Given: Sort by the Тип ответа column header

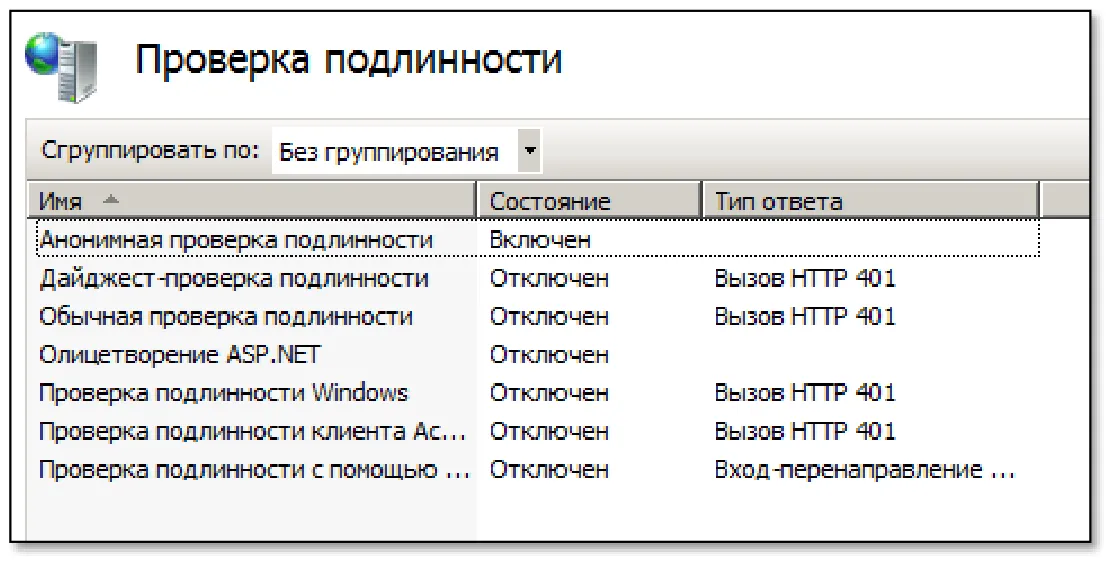Looking at the screenshot, I should pos(870,201).
